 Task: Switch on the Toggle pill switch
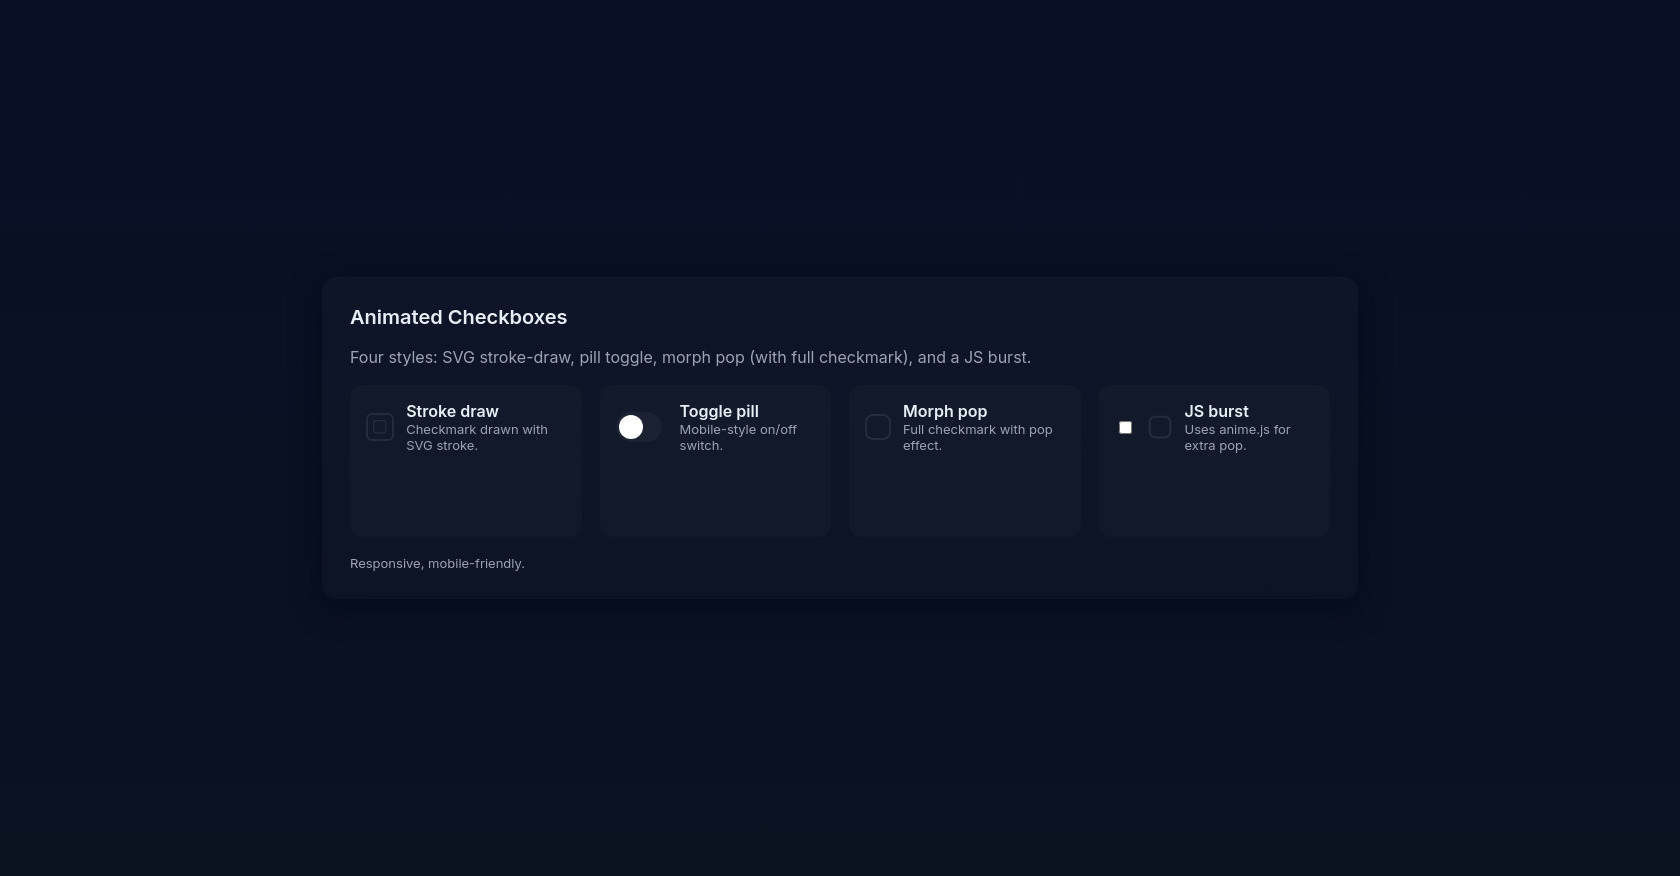tap(640, 427)
